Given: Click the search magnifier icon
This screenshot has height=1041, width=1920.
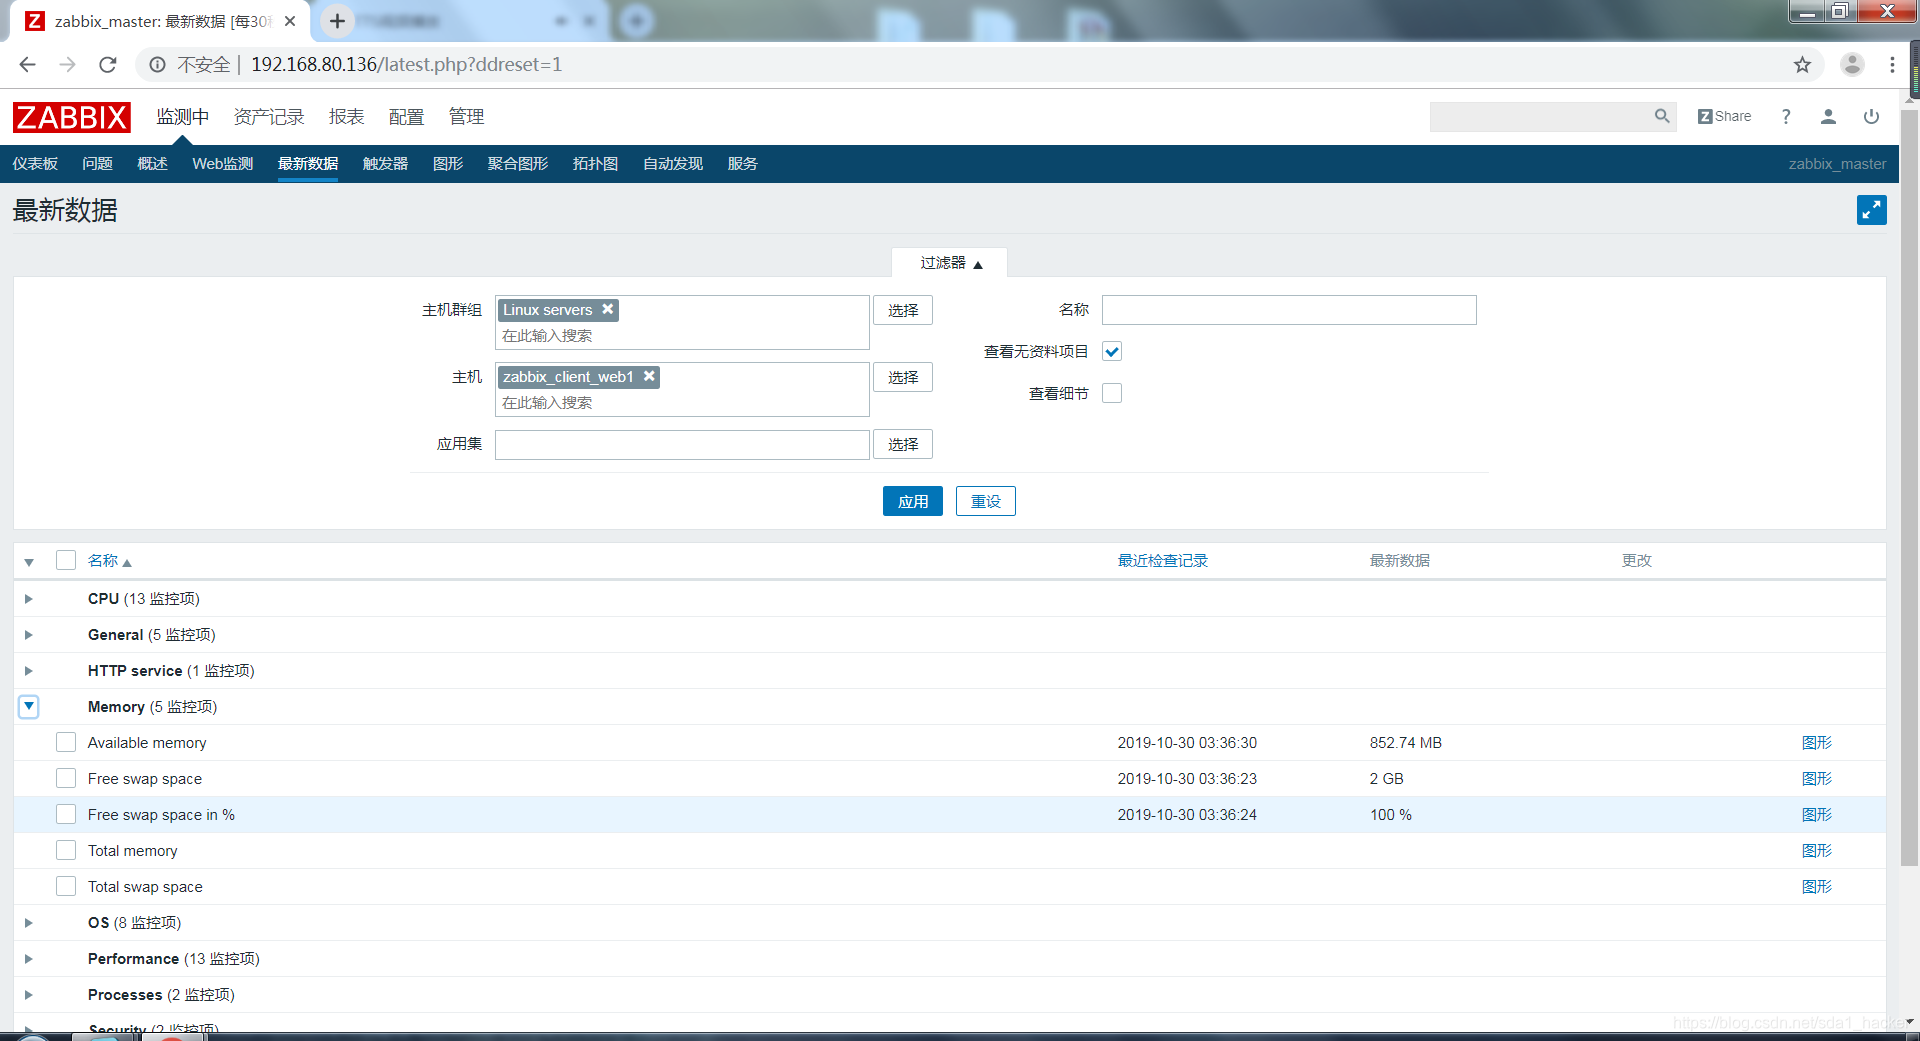Looking at the screenshot, I should (1662, 117).
